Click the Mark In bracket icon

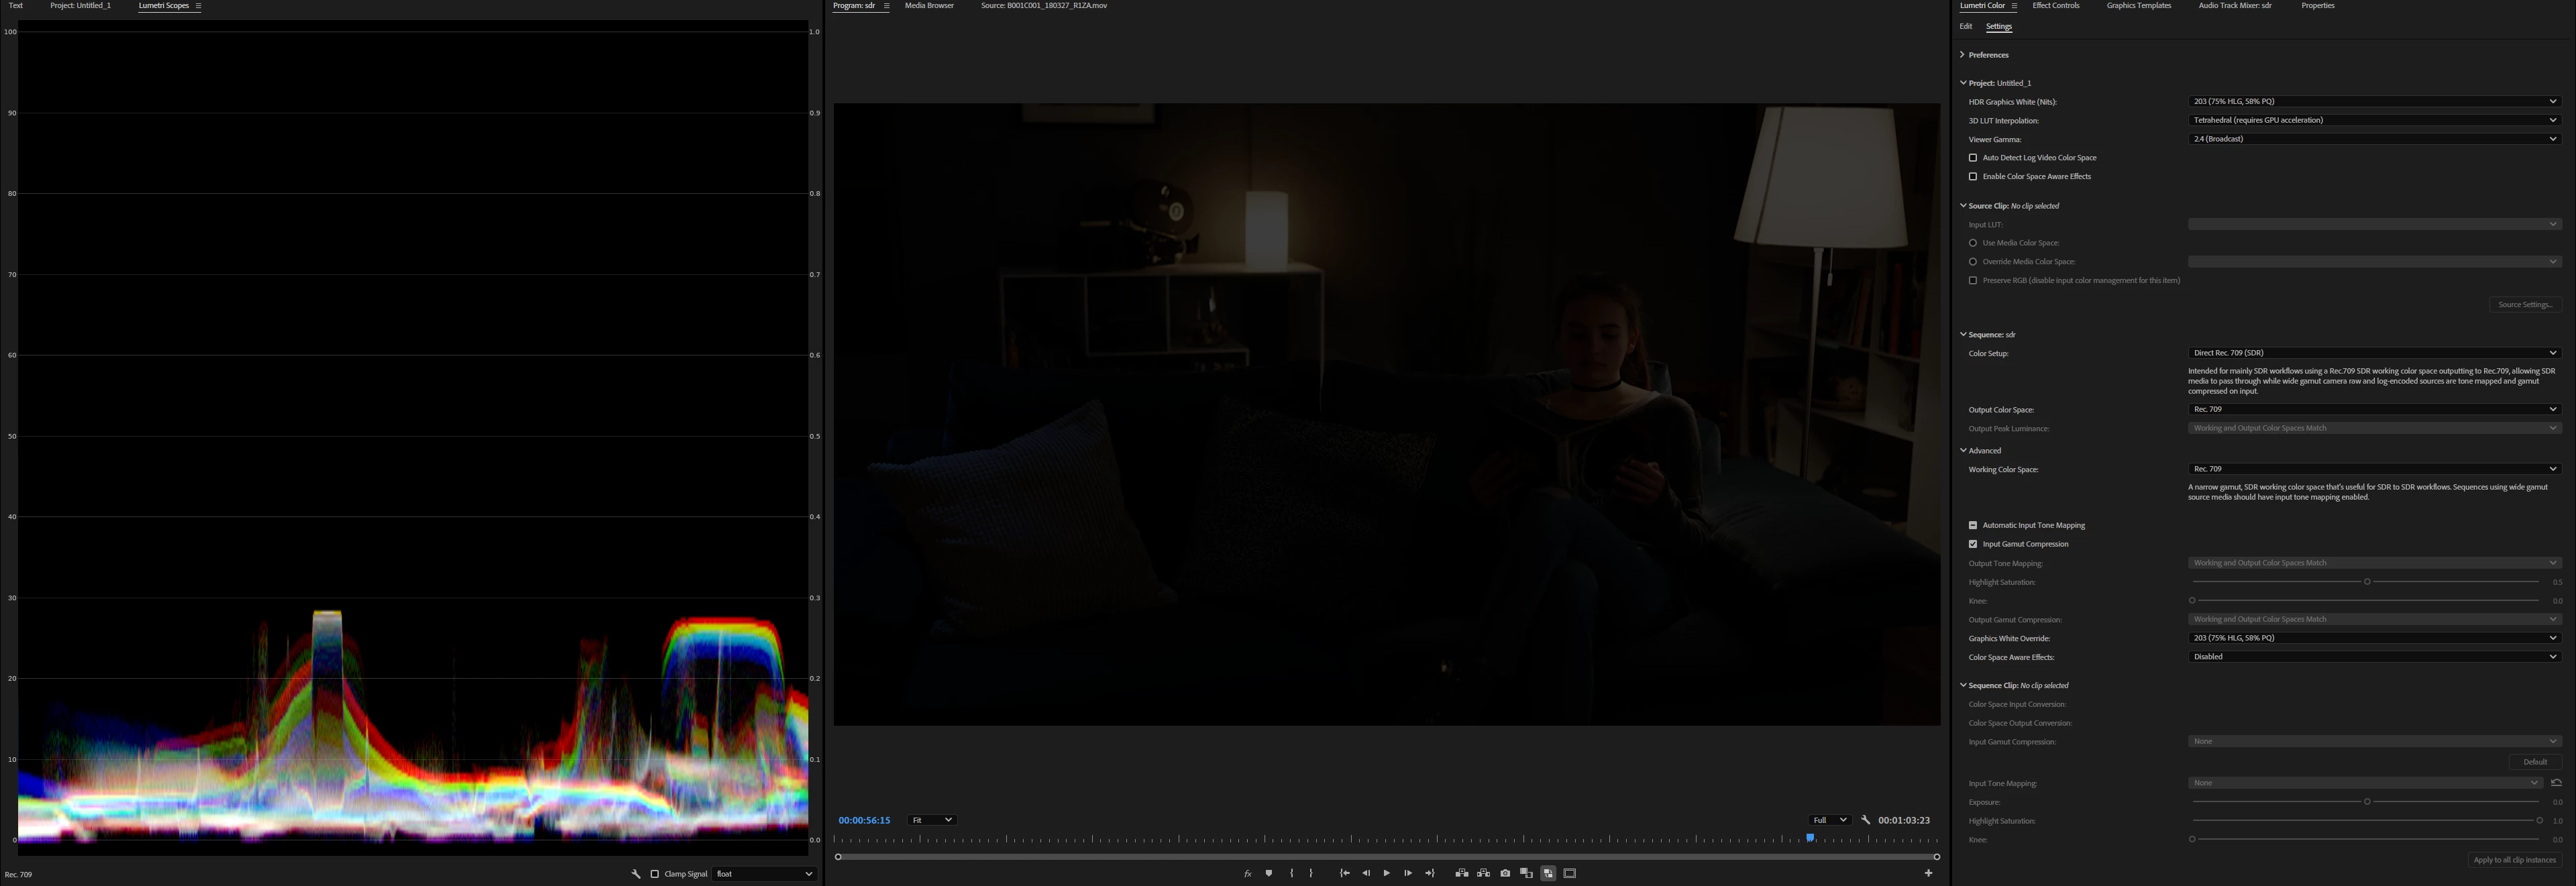coord(1291,873)
